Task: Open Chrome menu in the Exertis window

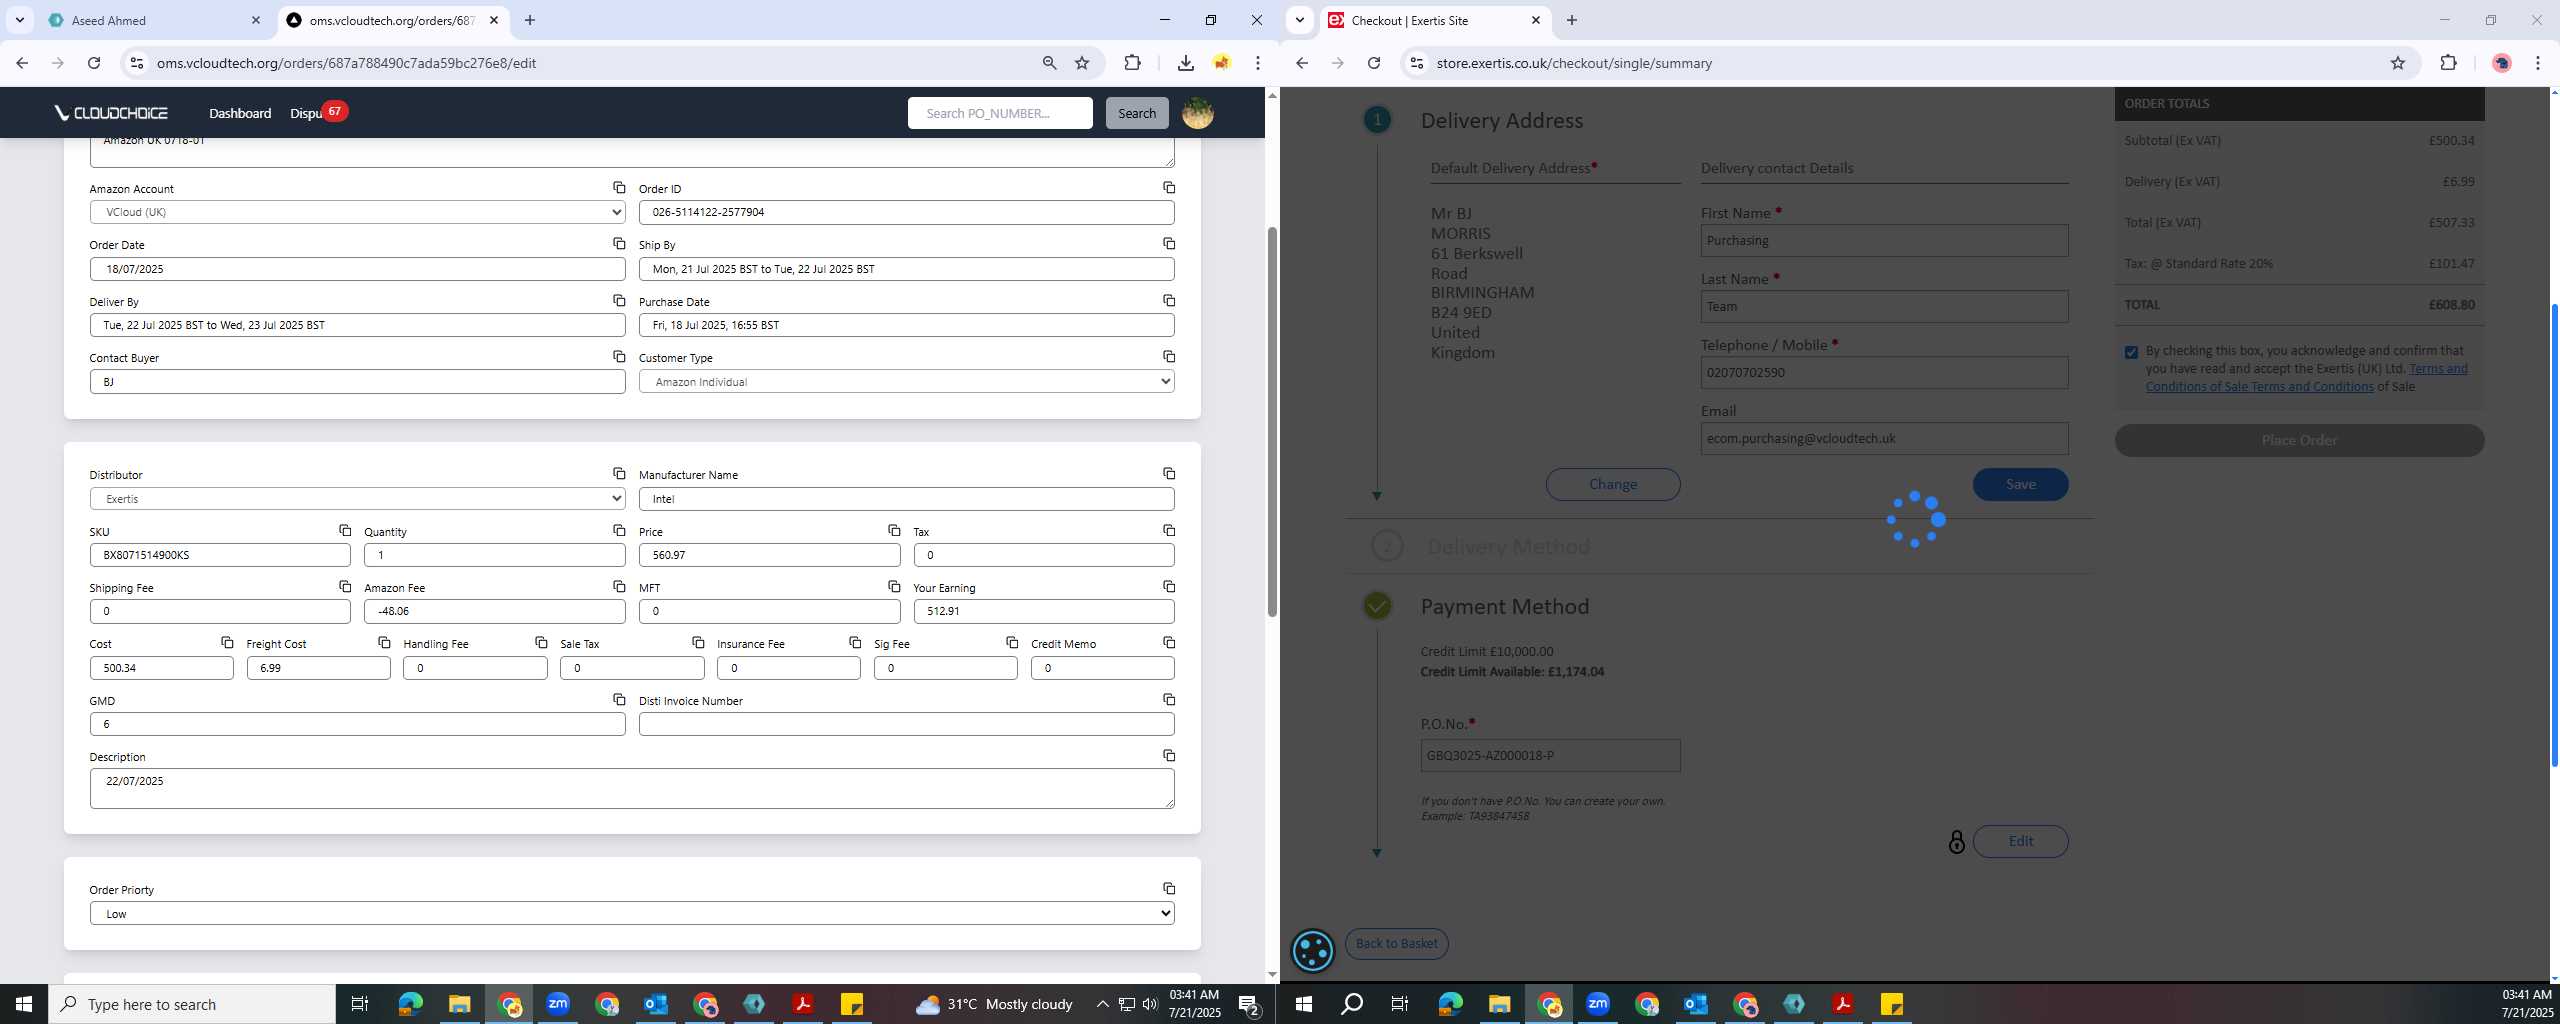Action: (2538, 63)
